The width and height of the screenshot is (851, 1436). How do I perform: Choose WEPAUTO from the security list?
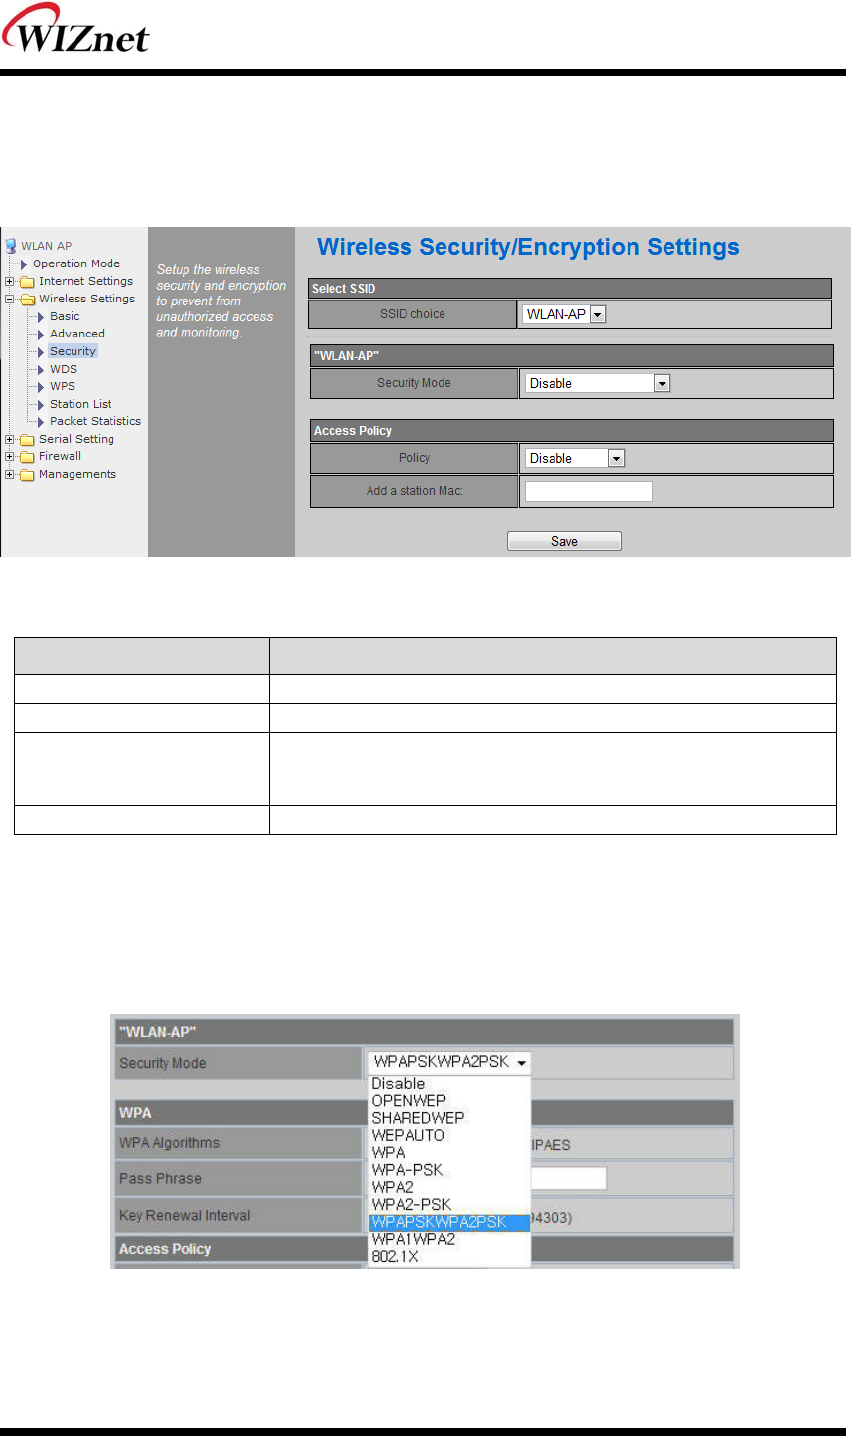click(x=449, y=1135)
